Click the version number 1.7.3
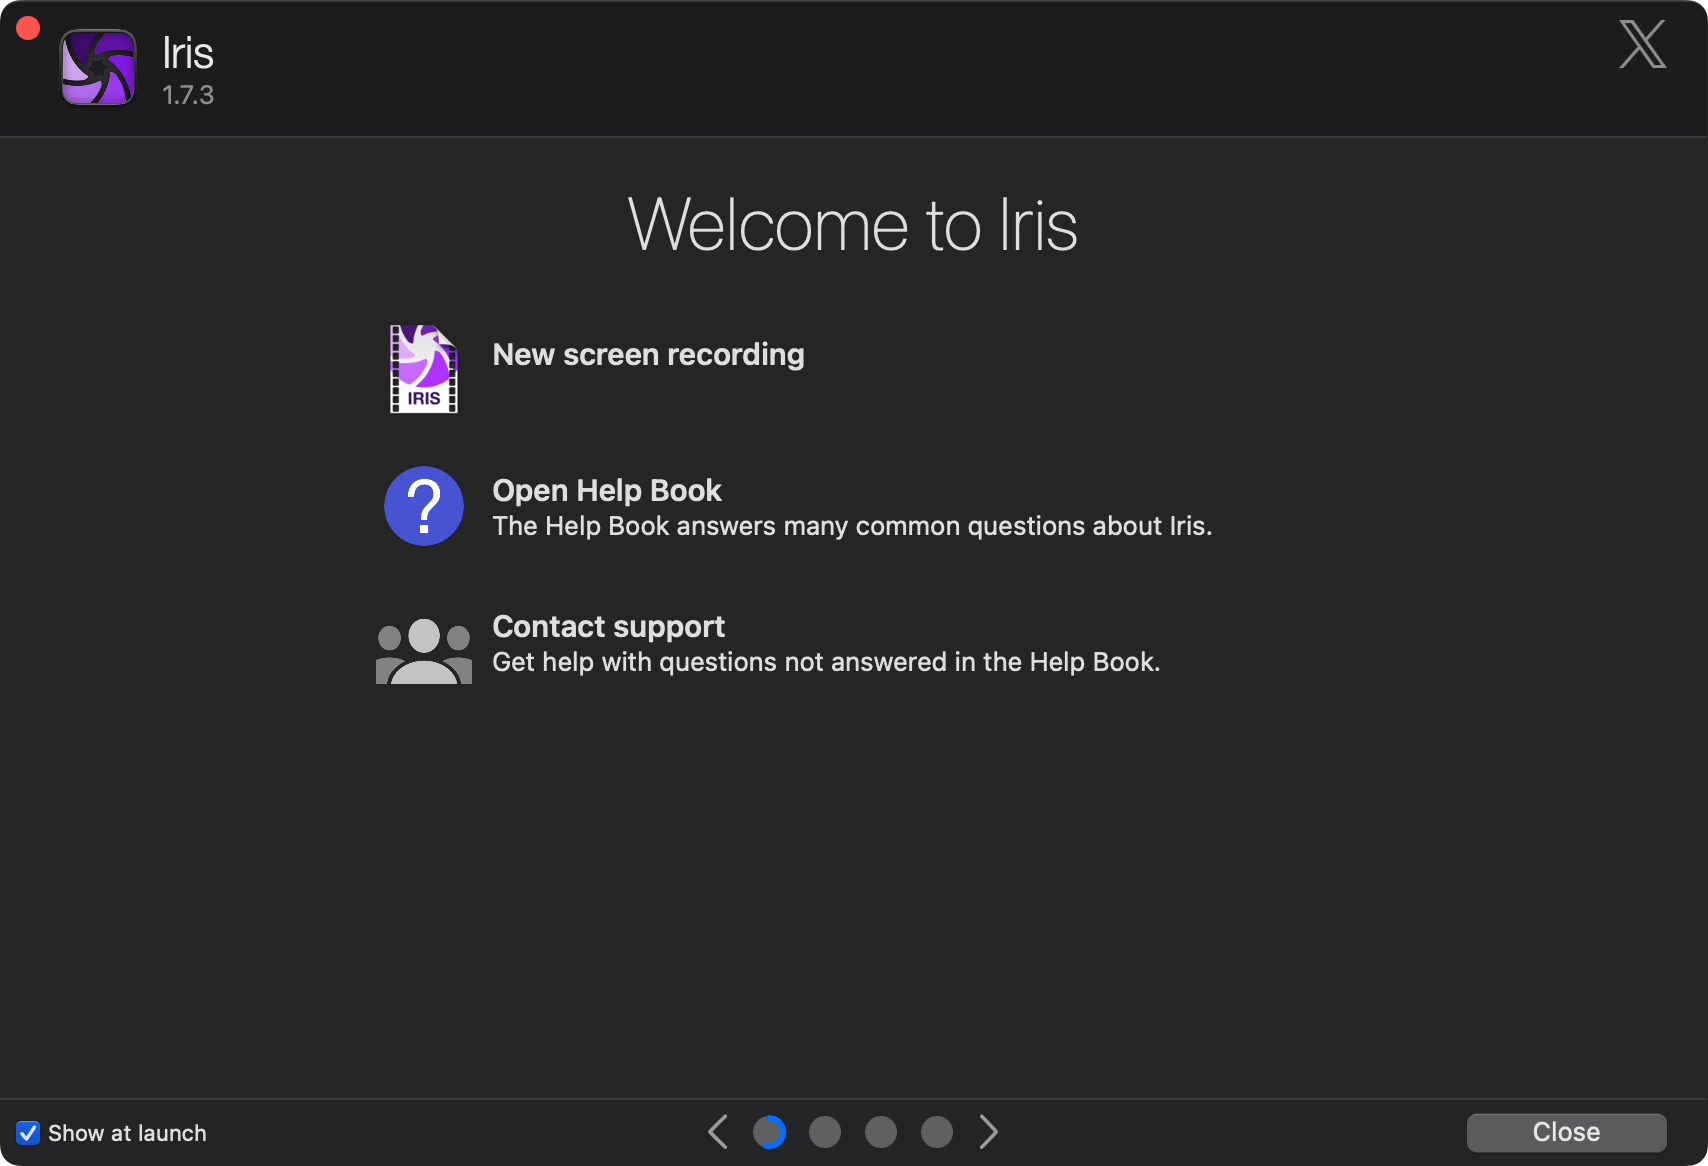The height and width of the screenshot is (1166, 1708). click(188, 95)
